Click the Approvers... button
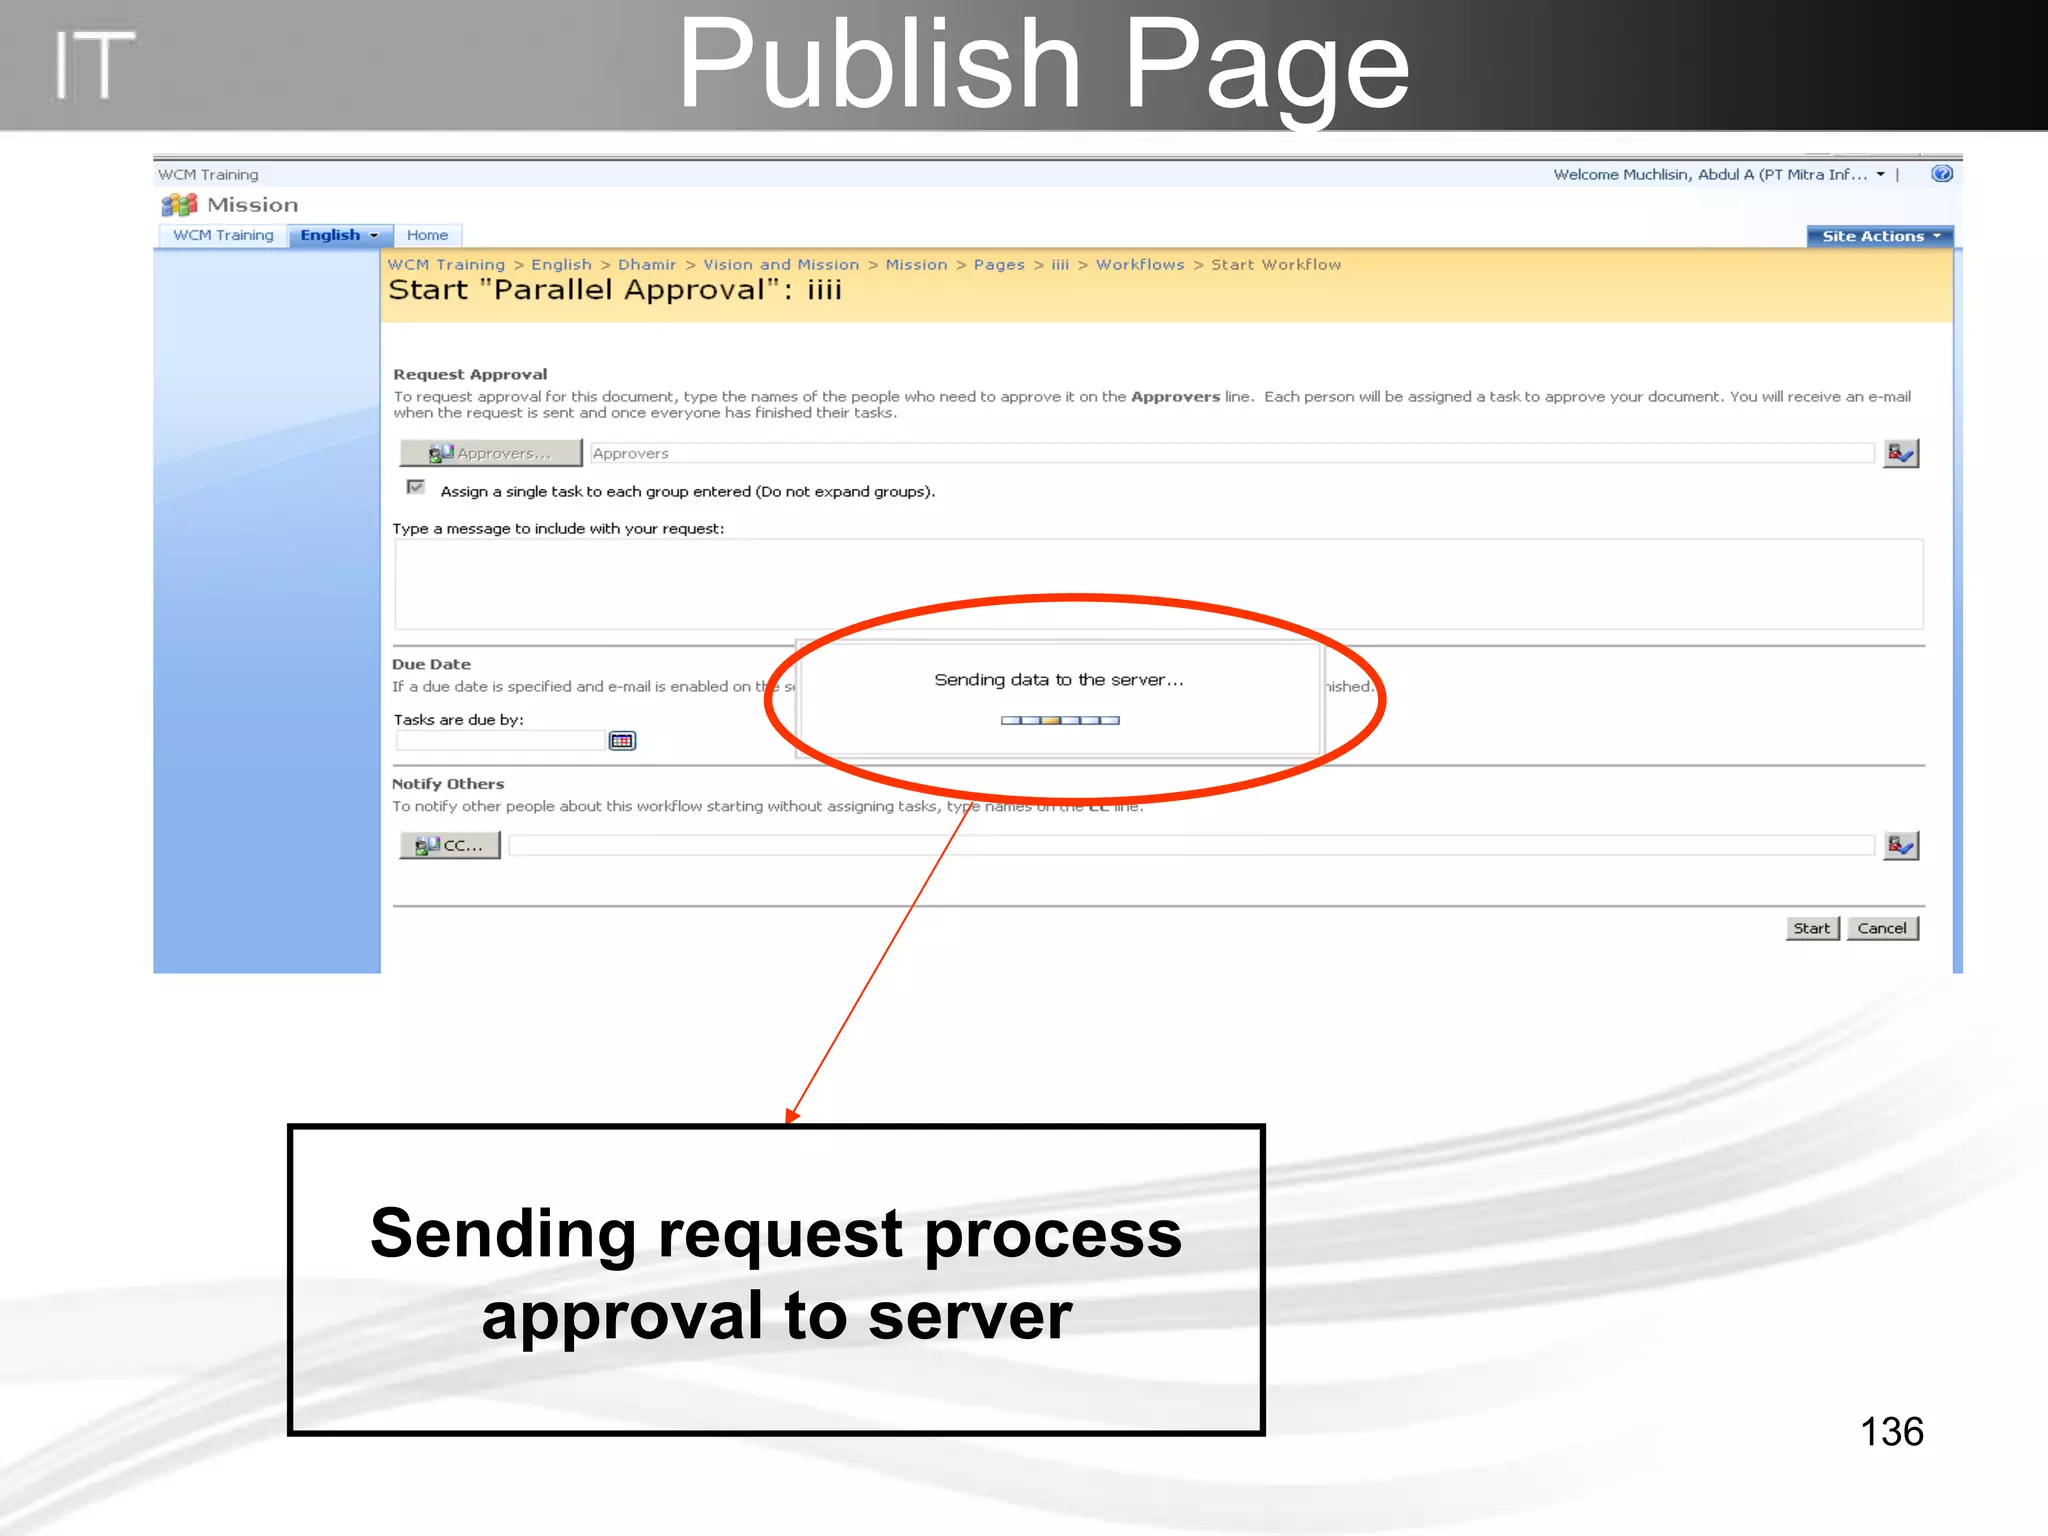Image resolution: width=2048 pixels, height=1536 pixels. [491, 453]
